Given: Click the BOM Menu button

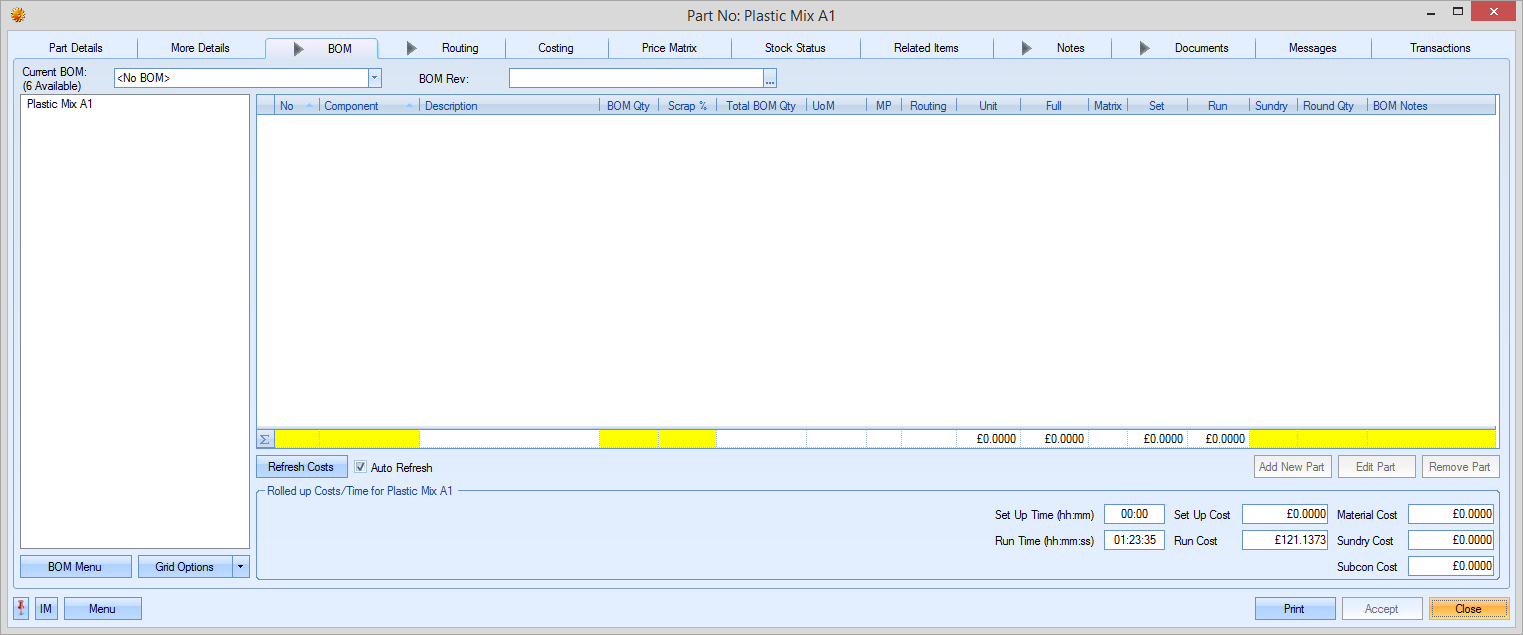Looking at the screenshot, I should pyautogui.click(x=75, y=567).
